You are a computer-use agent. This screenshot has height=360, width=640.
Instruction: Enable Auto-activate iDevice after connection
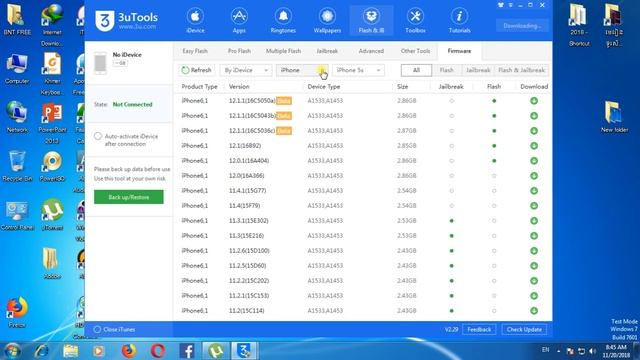(98, 136)
